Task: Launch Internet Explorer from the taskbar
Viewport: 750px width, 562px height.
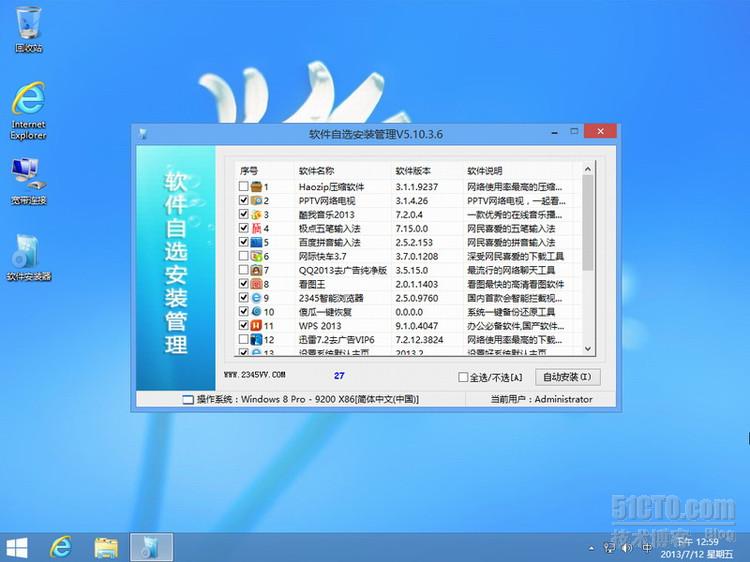Action: (x=61, y=547)
